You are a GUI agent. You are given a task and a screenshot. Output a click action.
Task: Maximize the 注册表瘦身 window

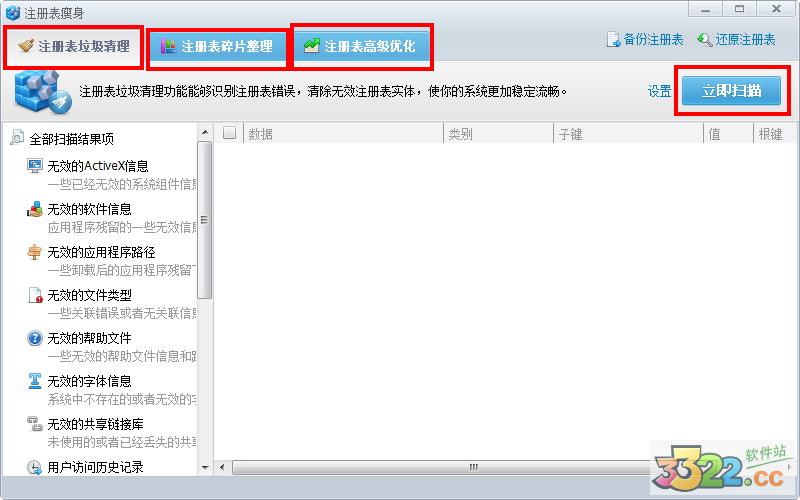click(739, 9)
